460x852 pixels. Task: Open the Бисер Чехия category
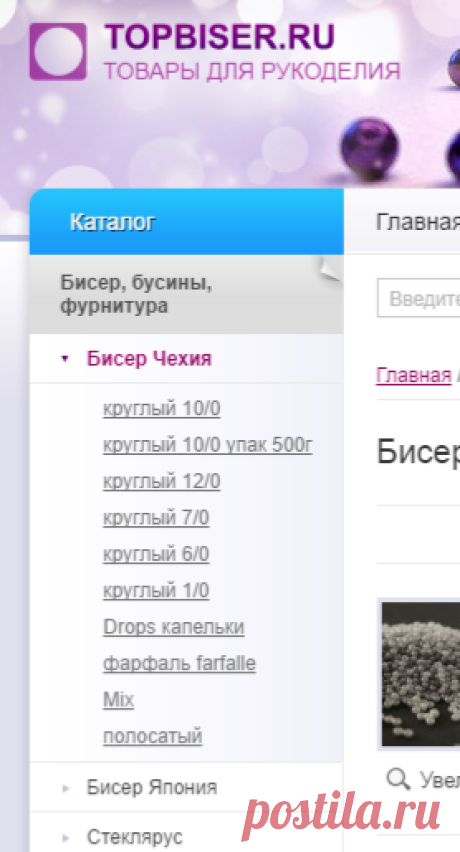tap(149, 359)
